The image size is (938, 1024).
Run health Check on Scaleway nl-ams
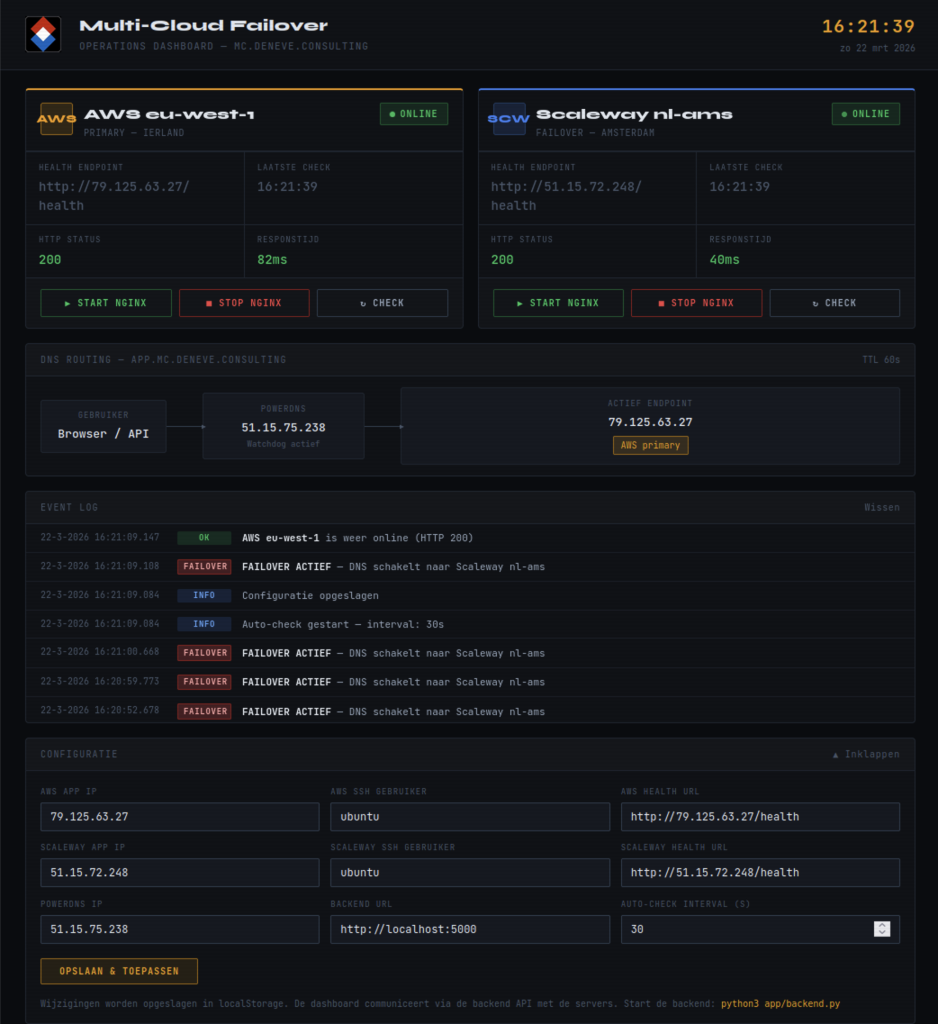(834, 303)
